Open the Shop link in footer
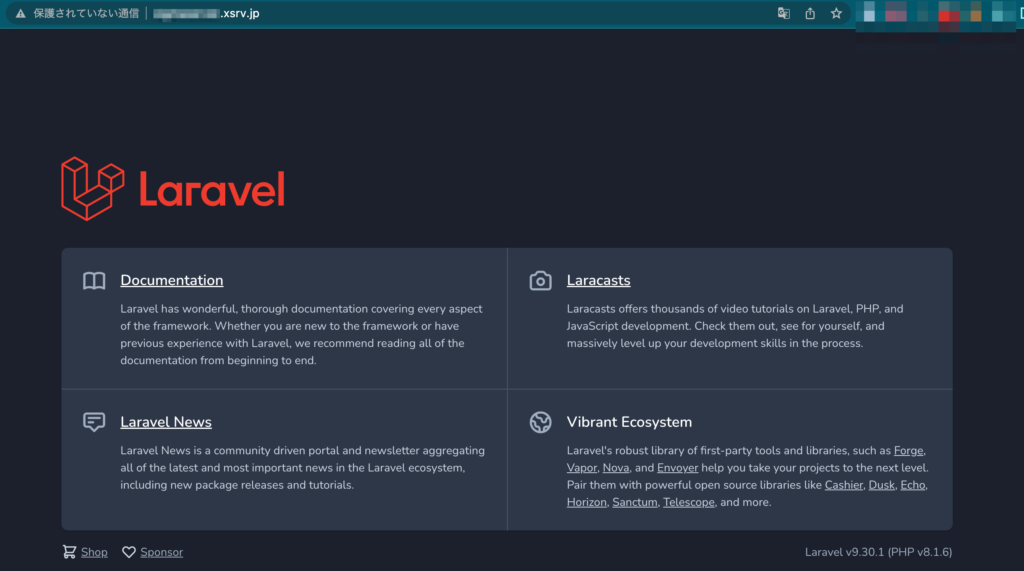The image size is (1024, 571). pyautogui.click(x=94, y=552)
